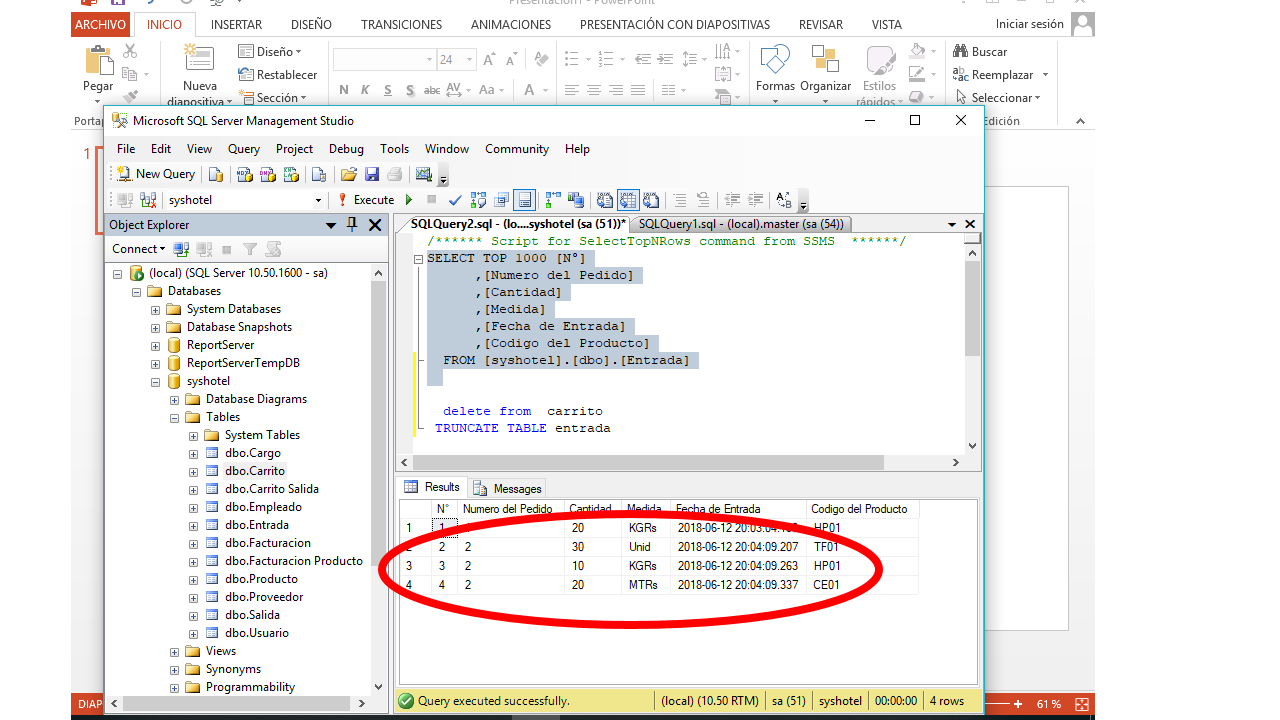Click the blue Parse checkmark icon
1280x720 pixels.
click(455, 200)
